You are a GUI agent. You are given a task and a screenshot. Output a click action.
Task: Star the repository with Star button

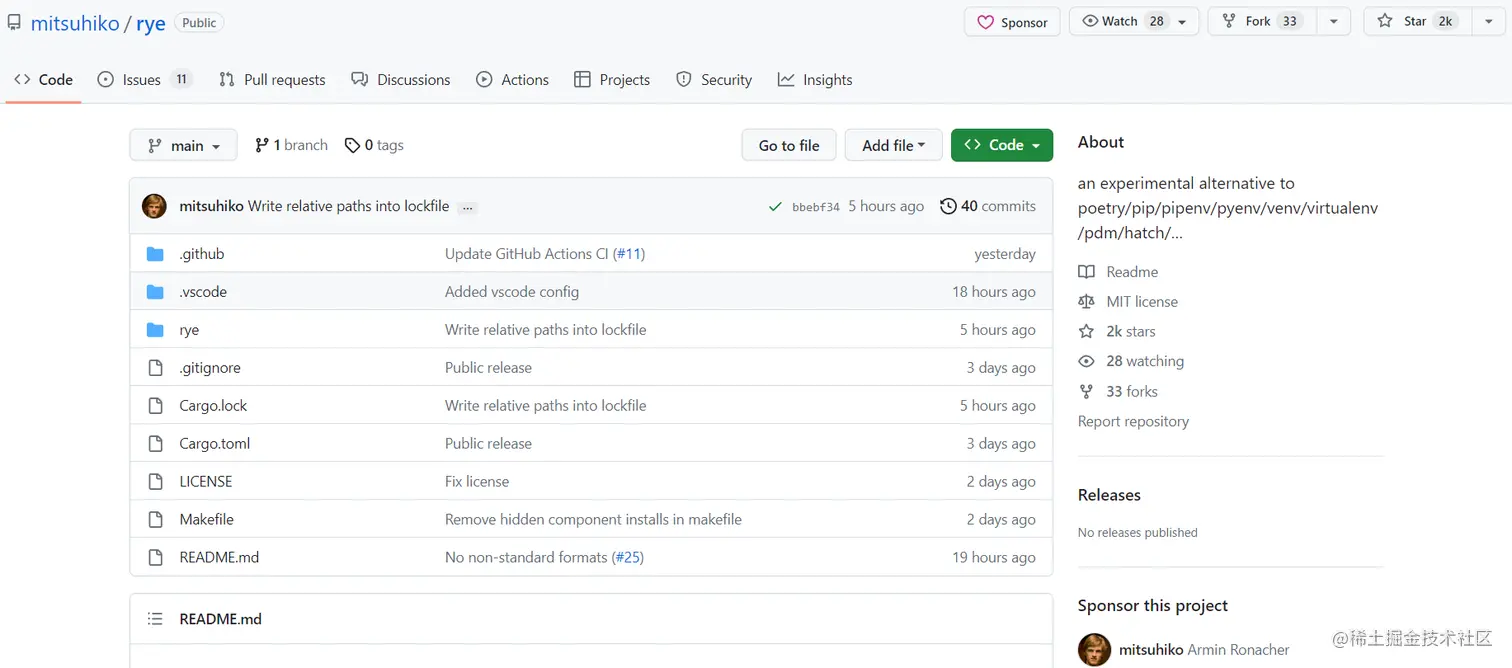click(1417, 22)
